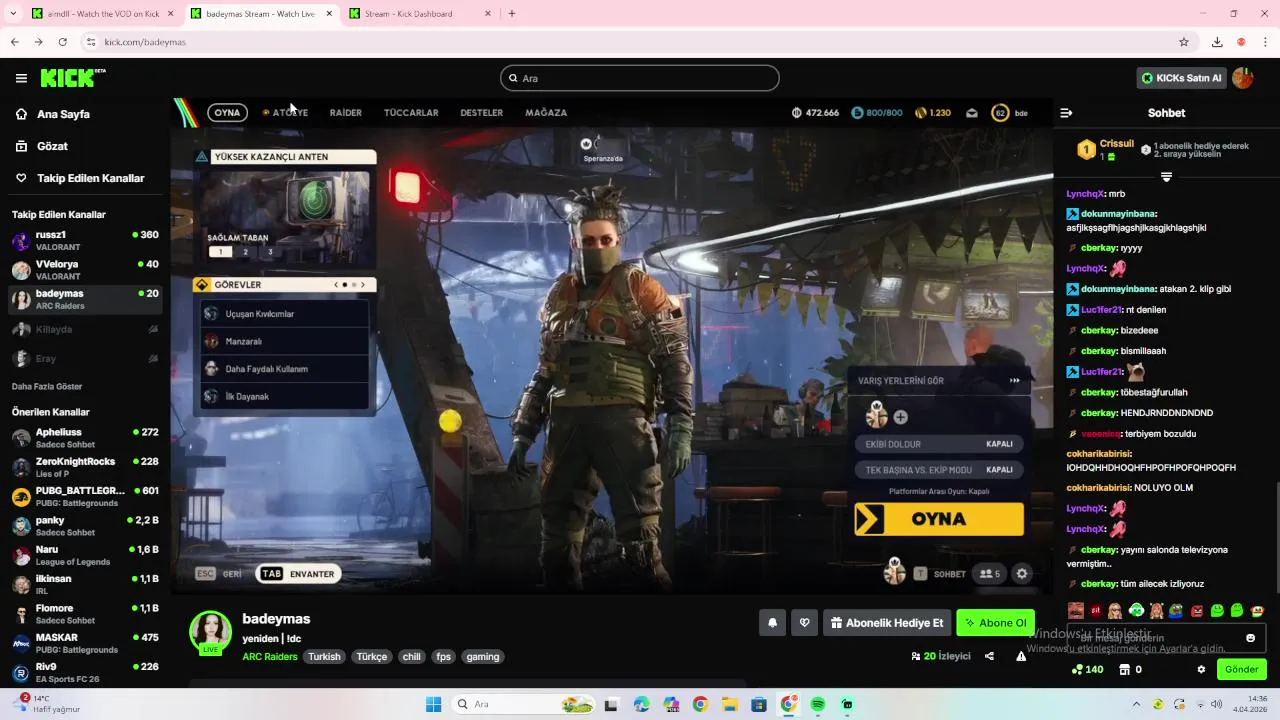
Task: Open the ZeroKnightRocks channel
Action: pos(85,467)
